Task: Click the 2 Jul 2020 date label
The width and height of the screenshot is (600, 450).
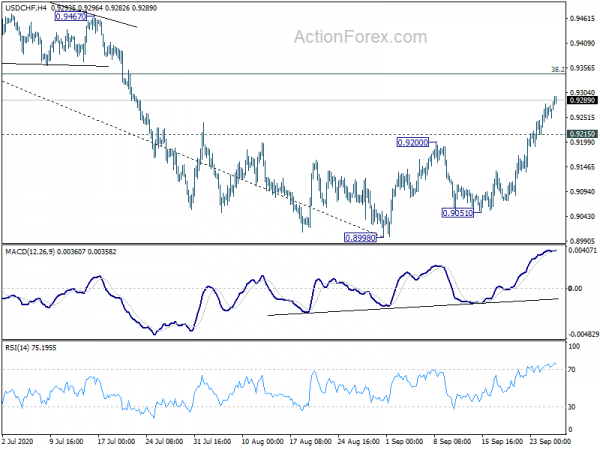Action: 18,441
